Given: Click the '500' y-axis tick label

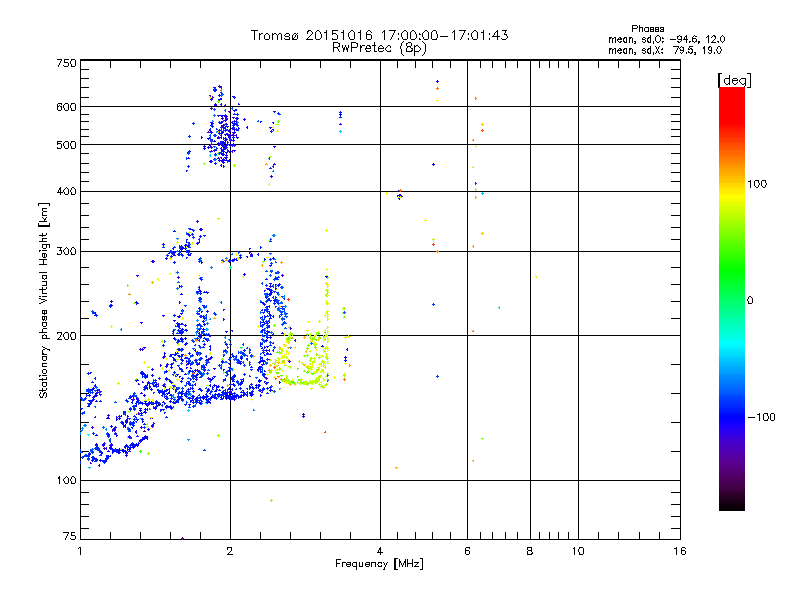Looking at the screenshot, I should (x=66, y=145).
